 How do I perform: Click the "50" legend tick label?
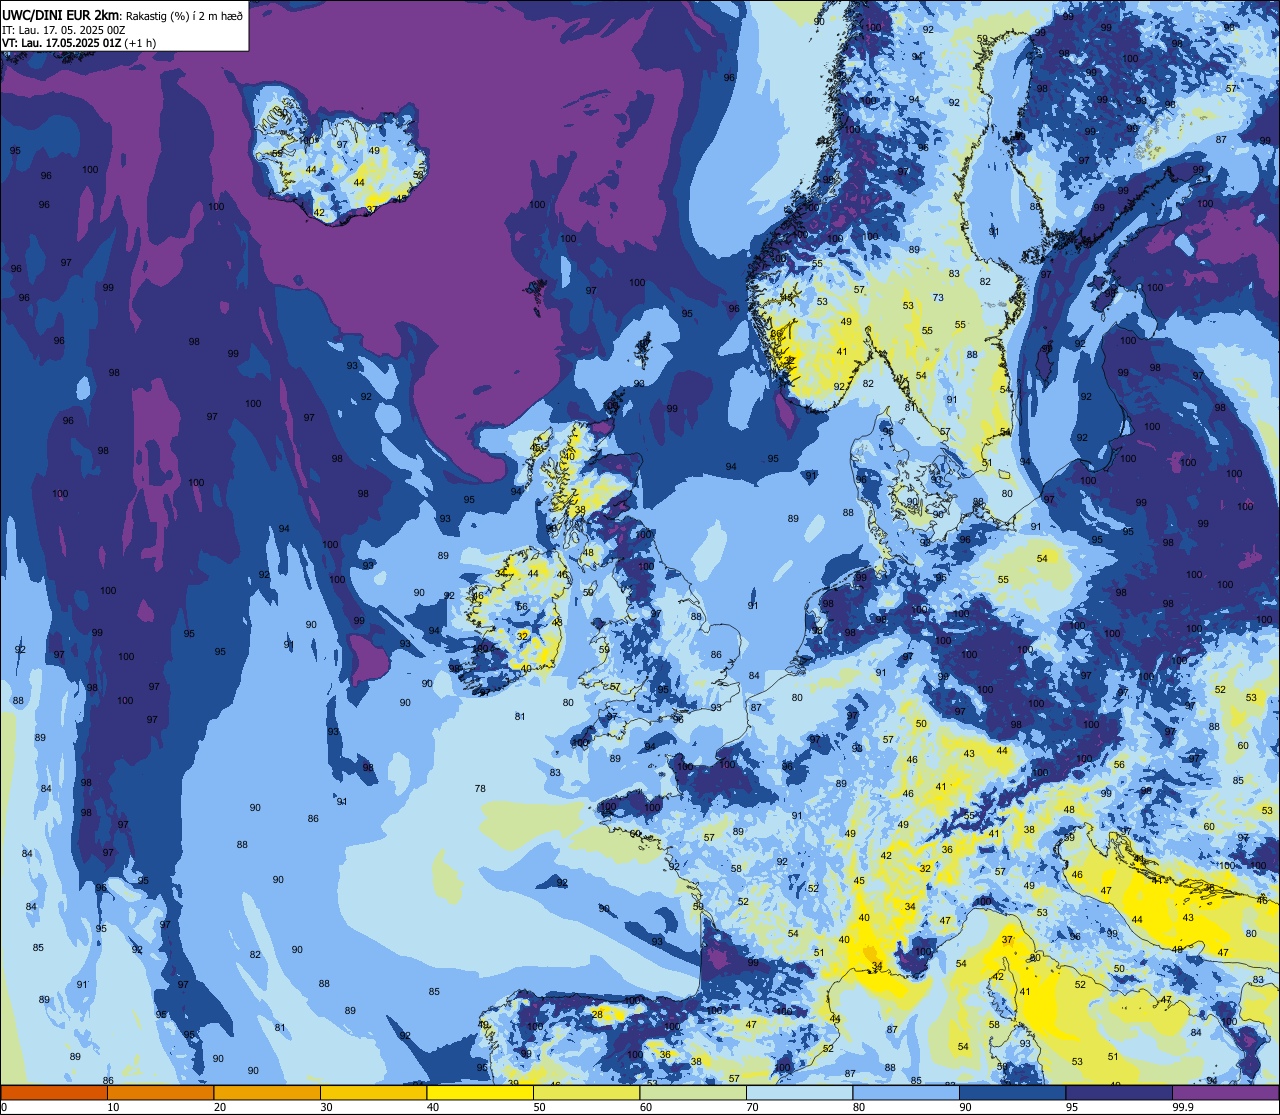coord(539,1107)
